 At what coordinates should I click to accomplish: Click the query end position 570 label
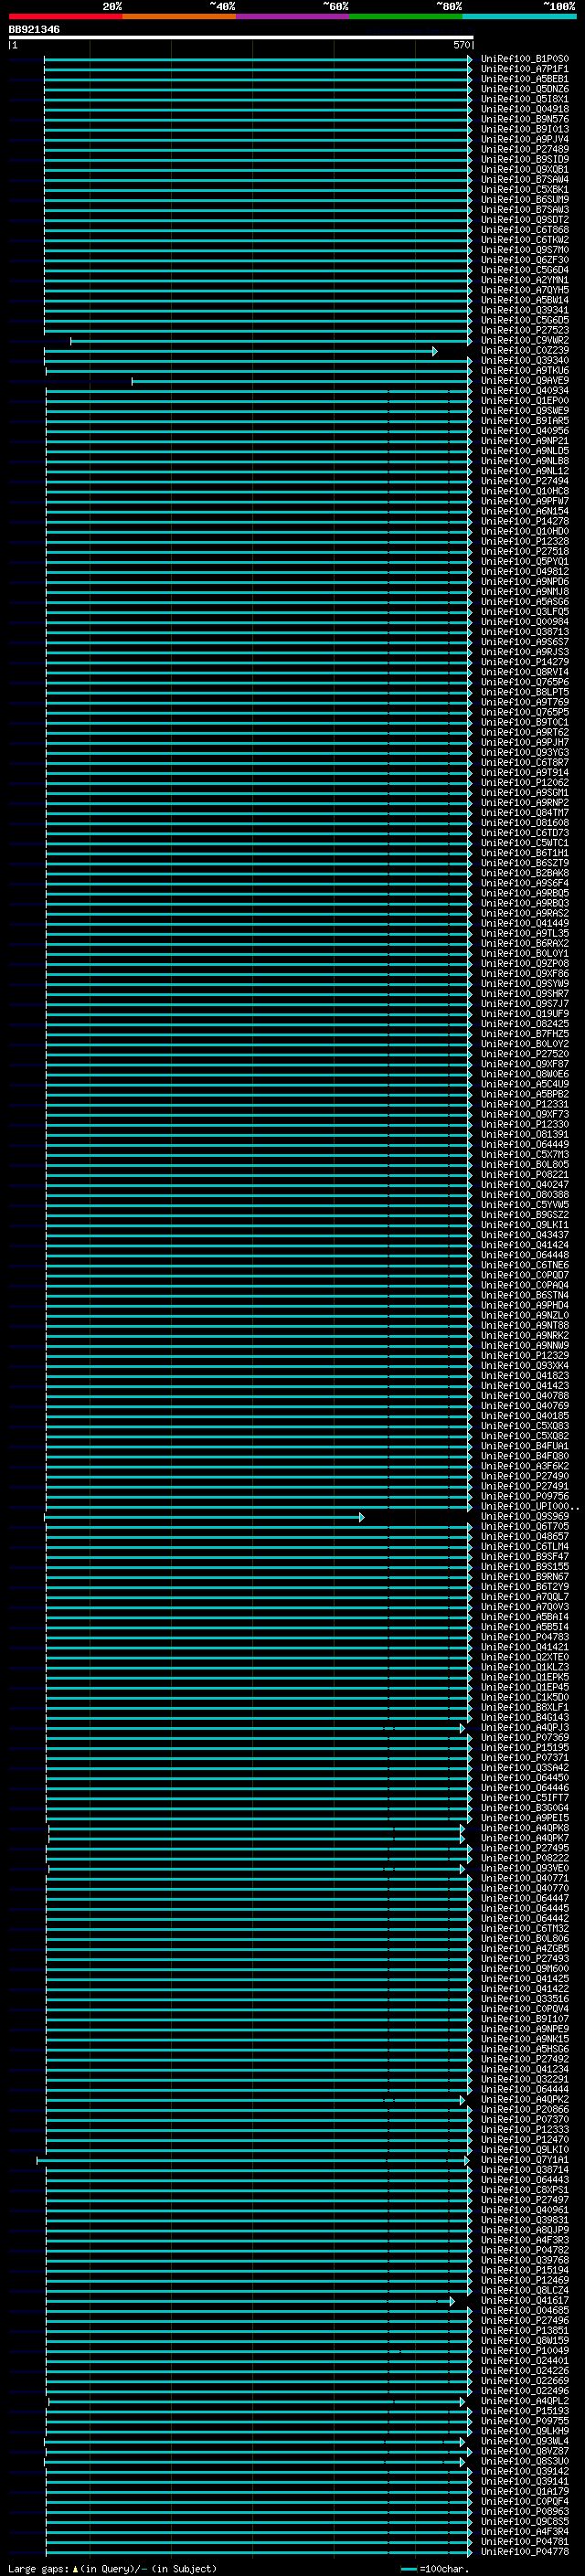click(461, 45)
